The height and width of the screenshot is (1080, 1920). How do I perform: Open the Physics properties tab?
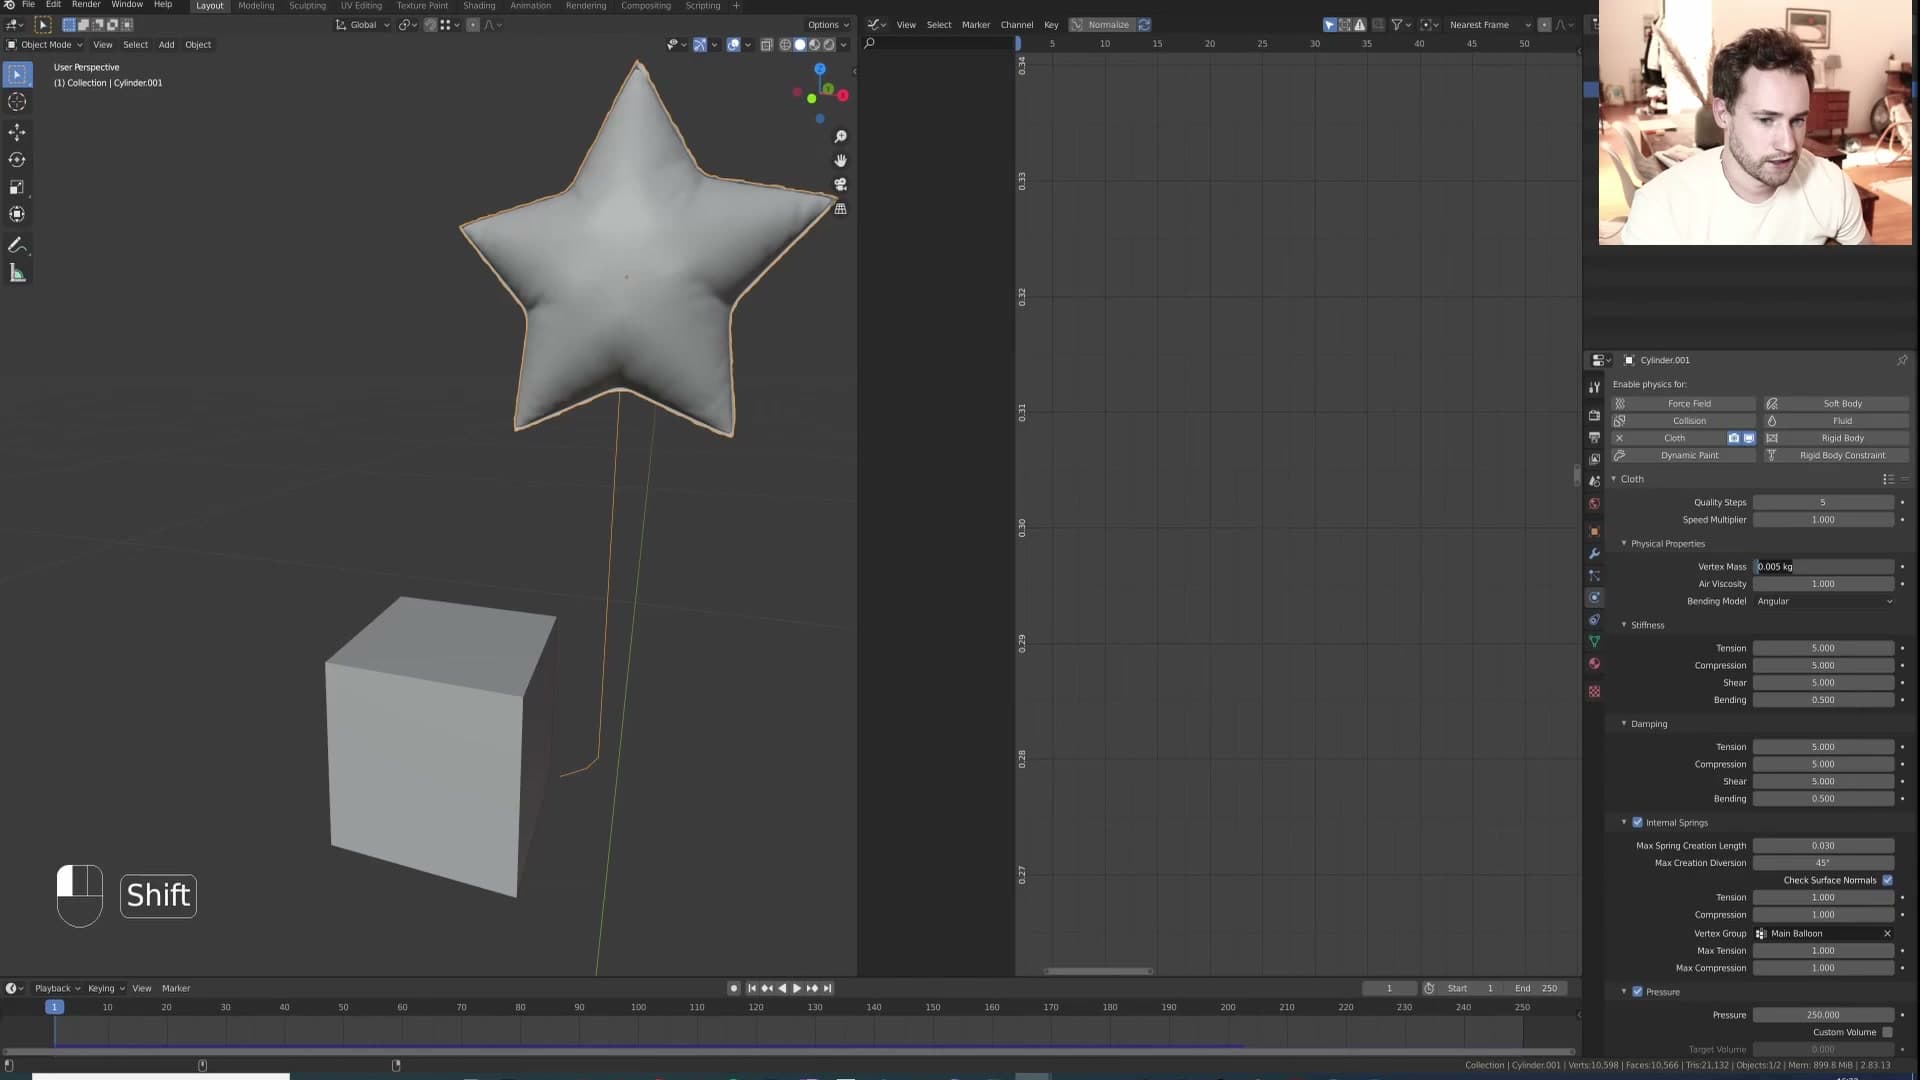pos(1594,597)
